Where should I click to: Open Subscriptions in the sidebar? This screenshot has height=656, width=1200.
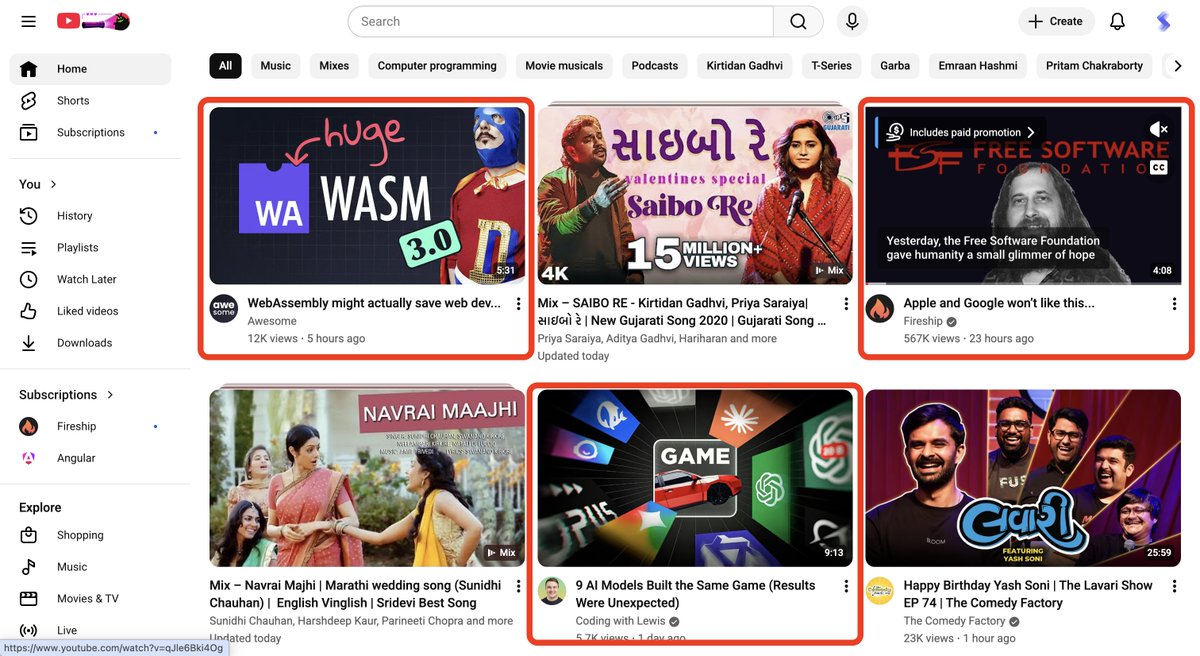pos(91,133)
